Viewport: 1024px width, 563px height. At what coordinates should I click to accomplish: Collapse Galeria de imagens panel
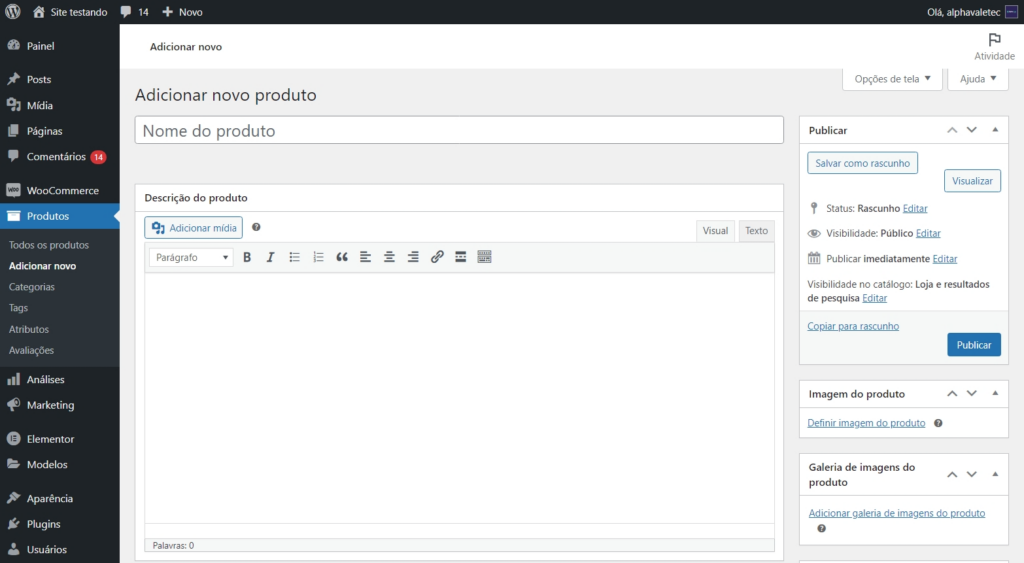click(x=995, y=474)
